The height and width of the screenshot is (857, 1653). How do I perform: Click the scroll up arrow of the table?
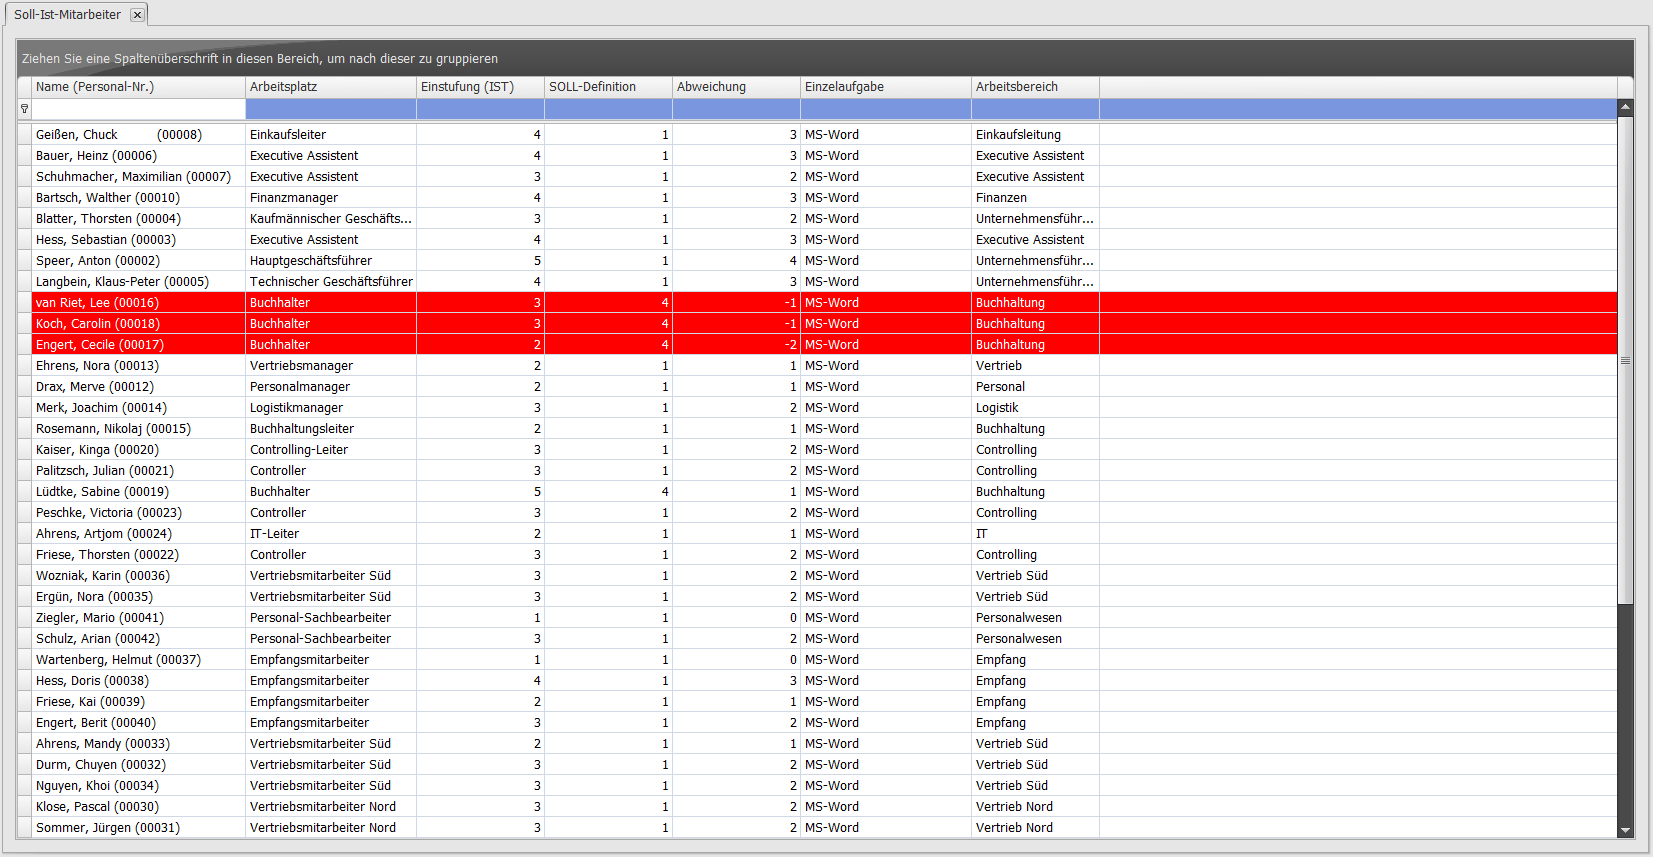pyautogui.click(x=1625, y=107)
